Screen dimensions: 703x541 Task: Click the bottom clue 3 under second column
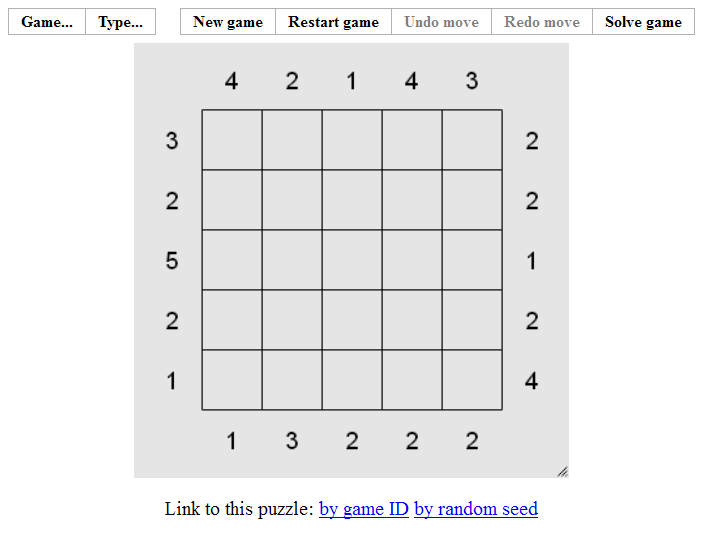click(x=292, y=440)
